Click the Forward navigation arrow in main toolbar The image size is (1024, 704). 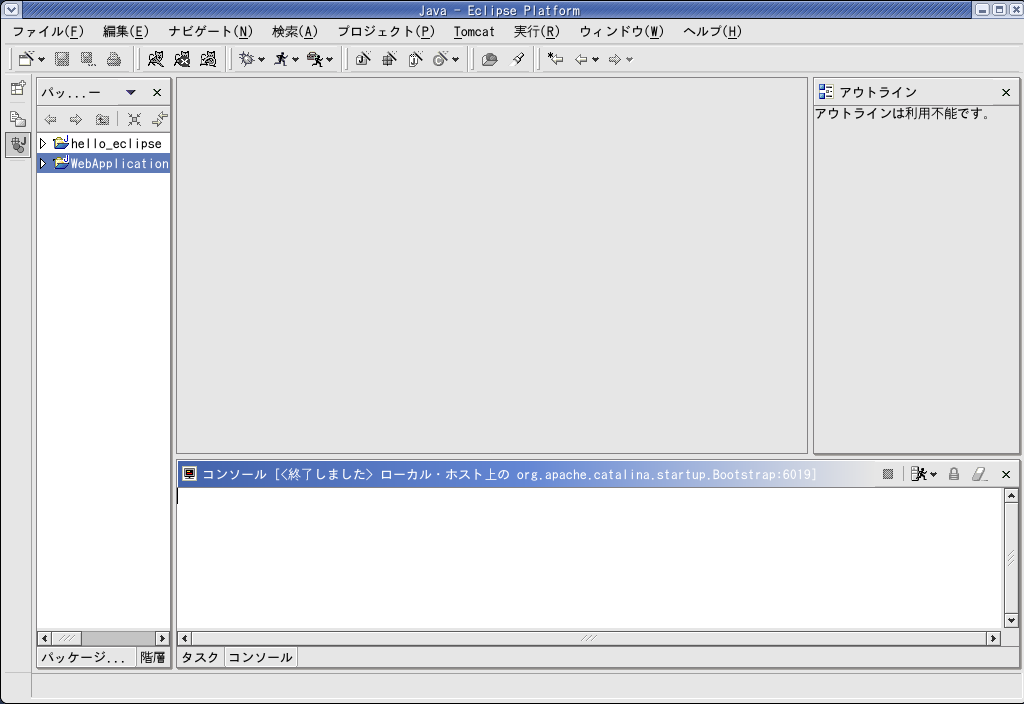[615, 59]
